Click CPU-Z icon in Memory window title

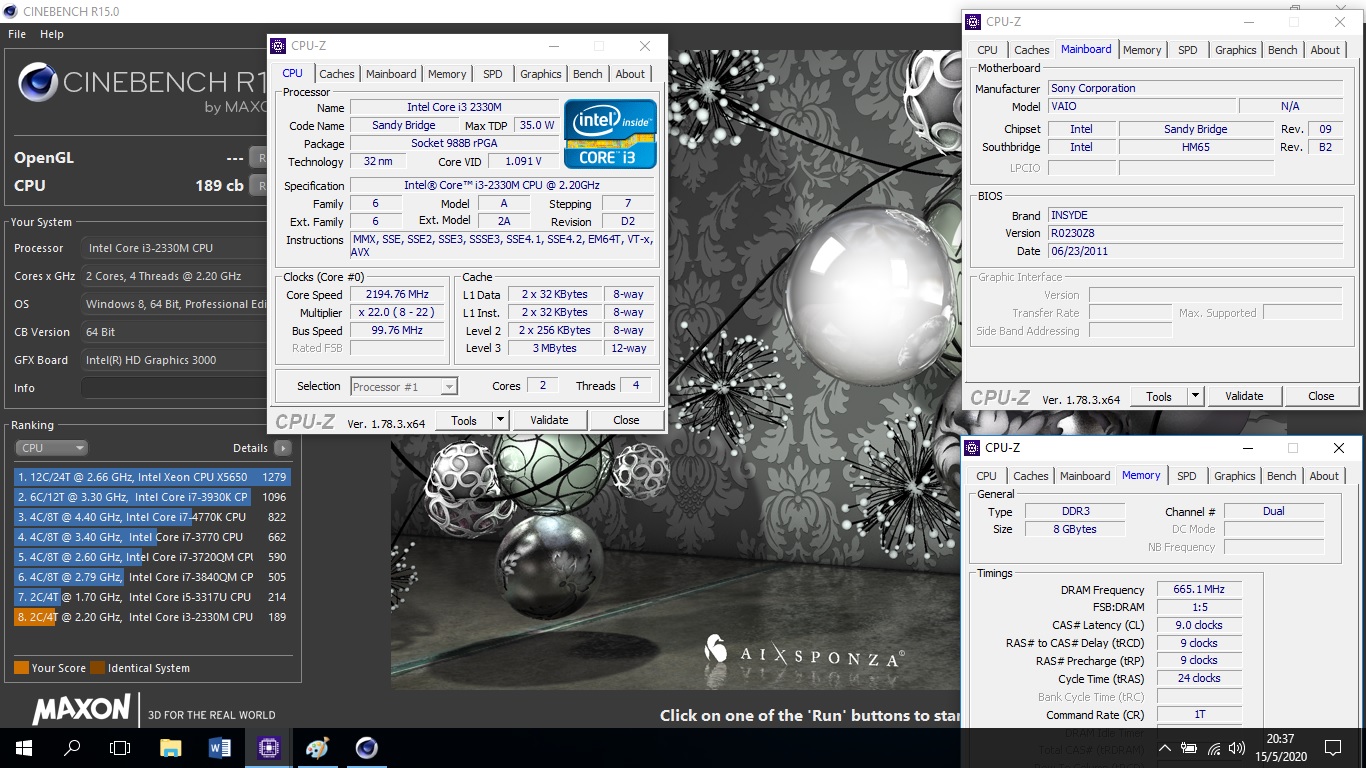[x=973, y=448]
